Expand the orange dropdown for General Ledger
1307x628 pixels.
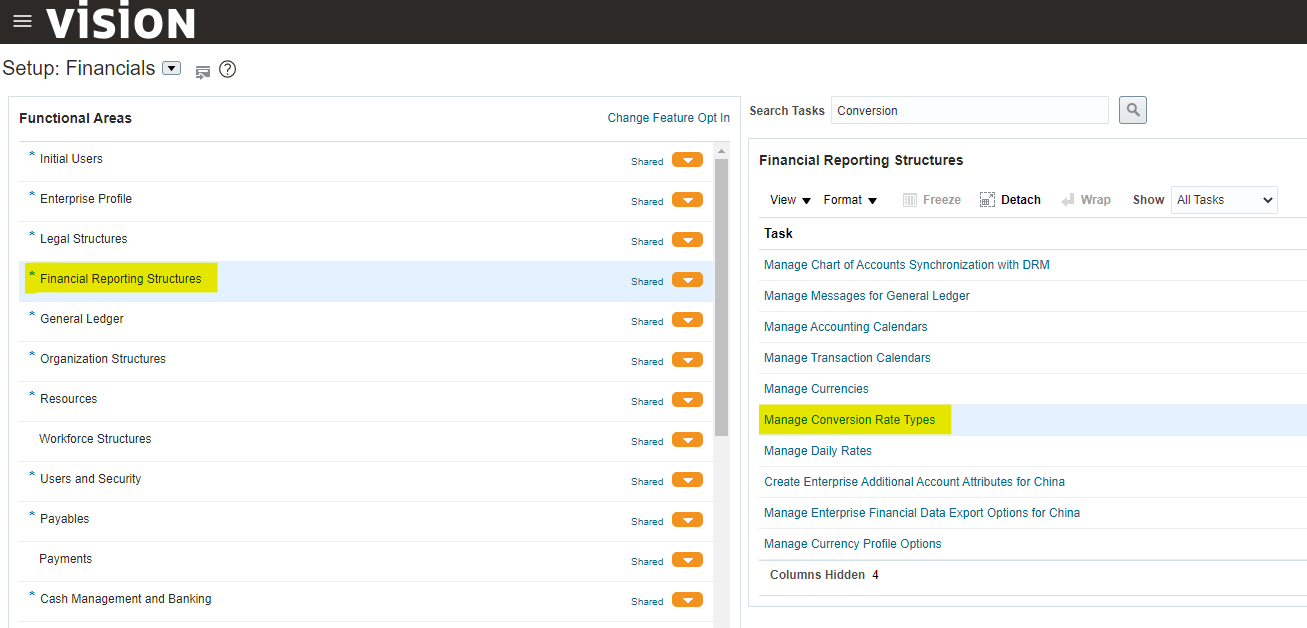[x=687, y=320]
